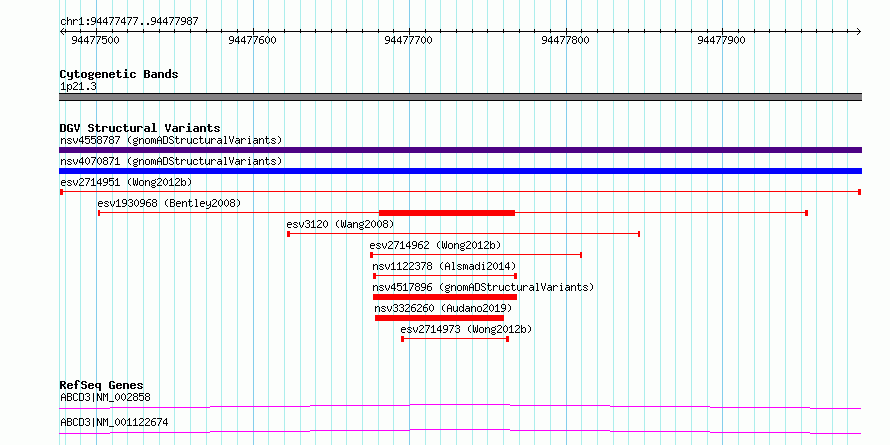Image resolution: width=890 pixels, height=445 pixels.
Task: Select ruler position 94477500
Action: pyautogui.click(x=96, y=40)
